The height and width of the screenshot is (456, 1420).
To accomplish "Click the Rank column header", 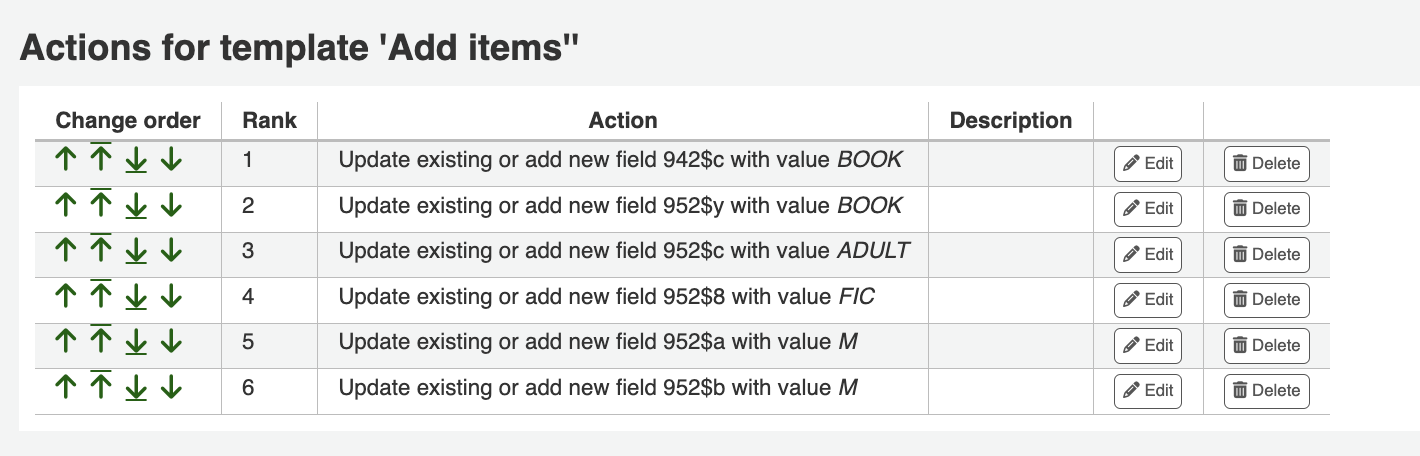I will 269,121.
